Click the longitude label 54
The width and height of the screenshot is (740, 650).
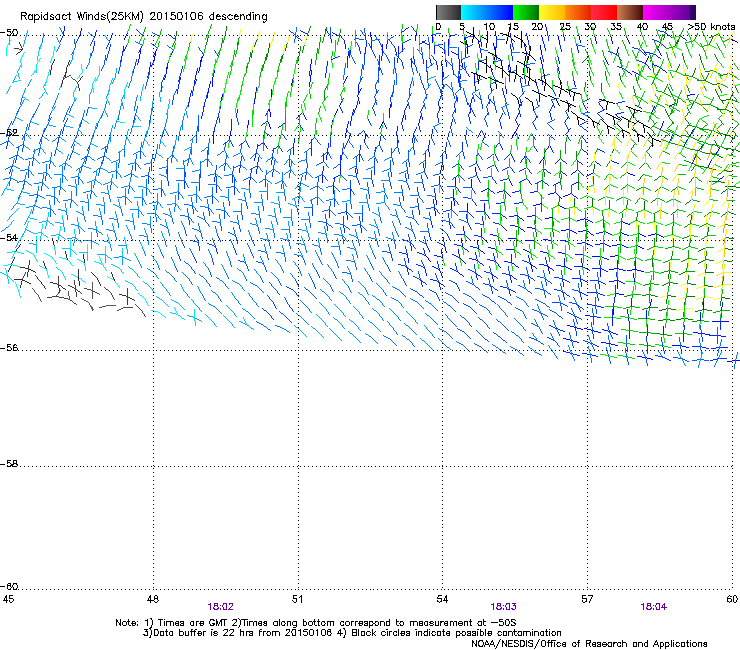(x=442, y=599)
